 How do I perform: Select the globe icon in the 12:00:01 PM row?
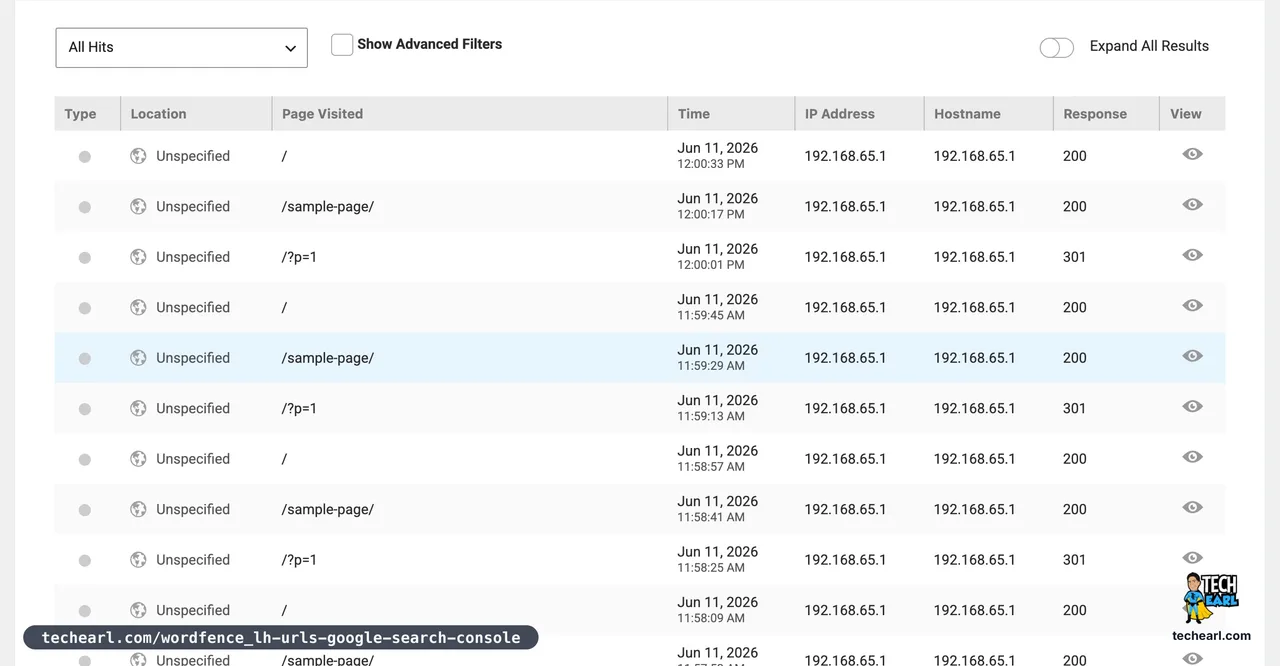point(138,257)
